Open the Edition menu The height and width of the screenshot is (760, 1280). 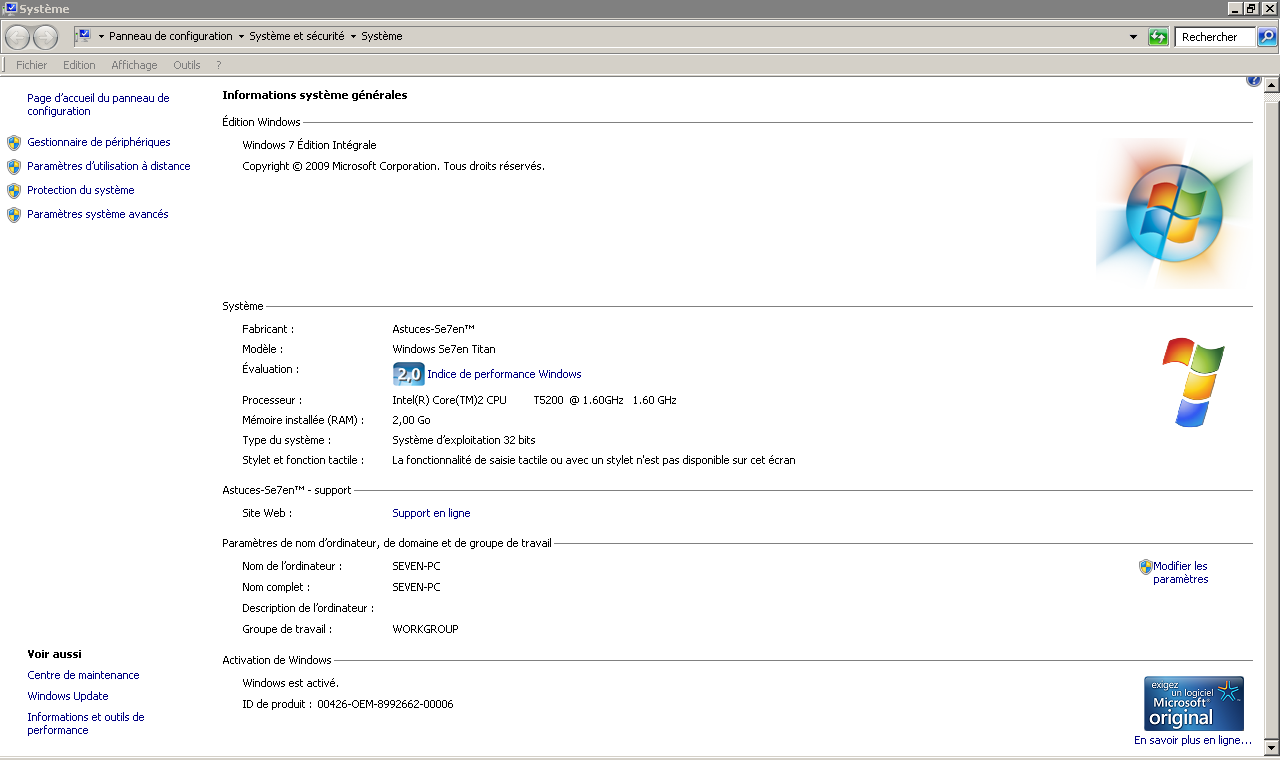[79, 65]
